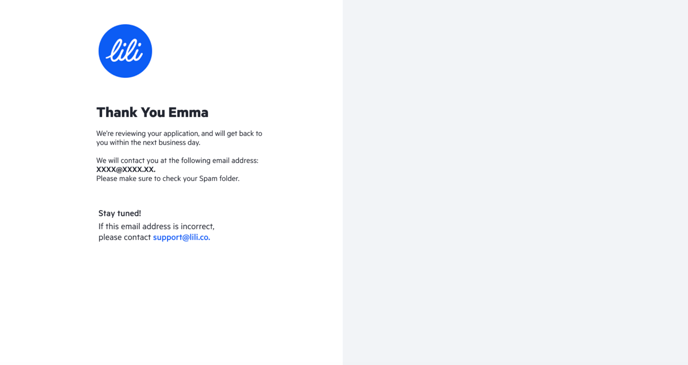Click the "We're reviewing your application" line
Screen dimensions: 688x365
(179, 133)
